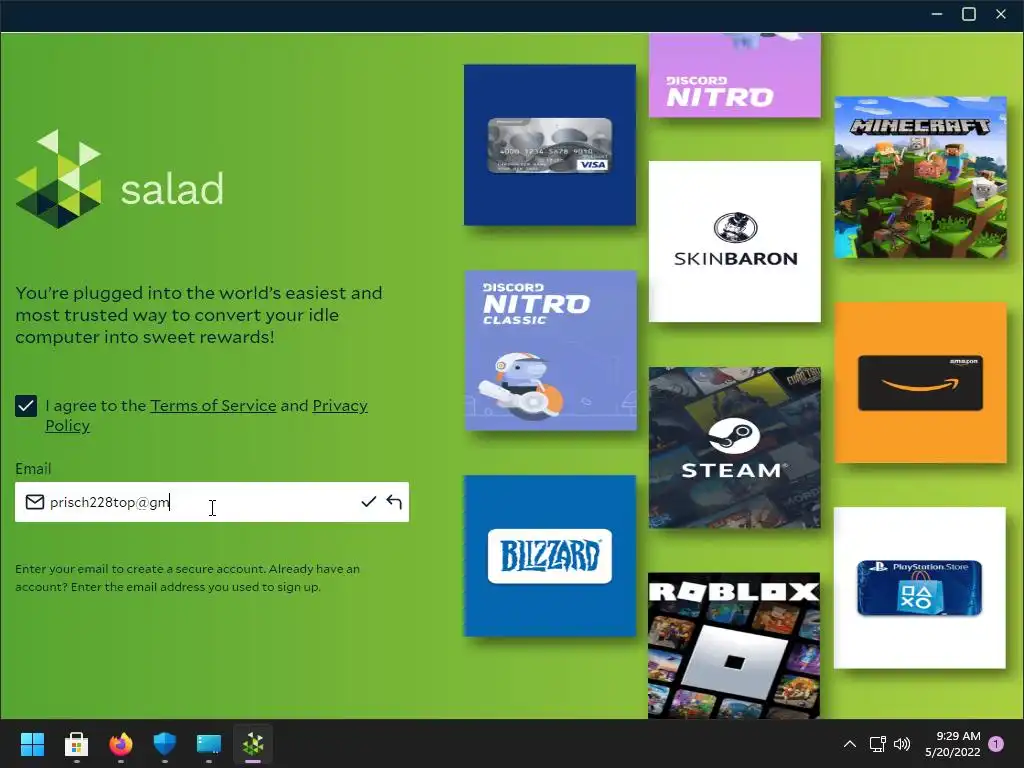Minimize the Salad window

click(937, 14)
